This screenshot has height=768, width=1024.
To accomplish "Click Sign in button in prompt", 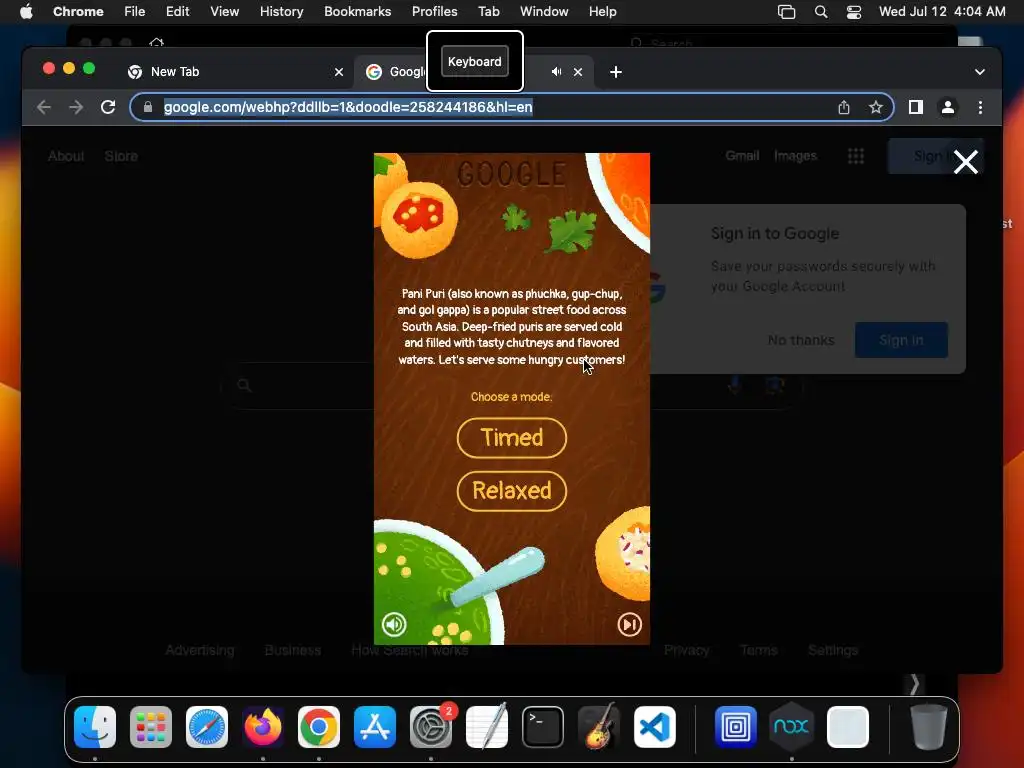I will point(901,340).
